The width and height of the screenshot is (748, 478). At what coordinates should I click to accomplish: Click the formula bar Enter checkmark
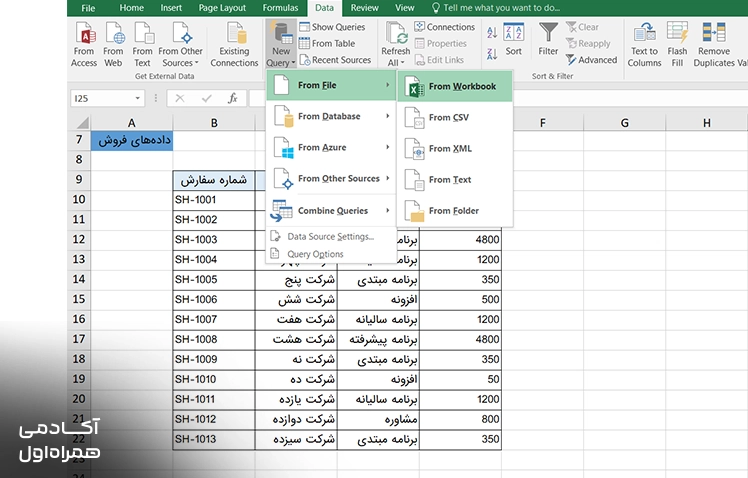(207, 98)
